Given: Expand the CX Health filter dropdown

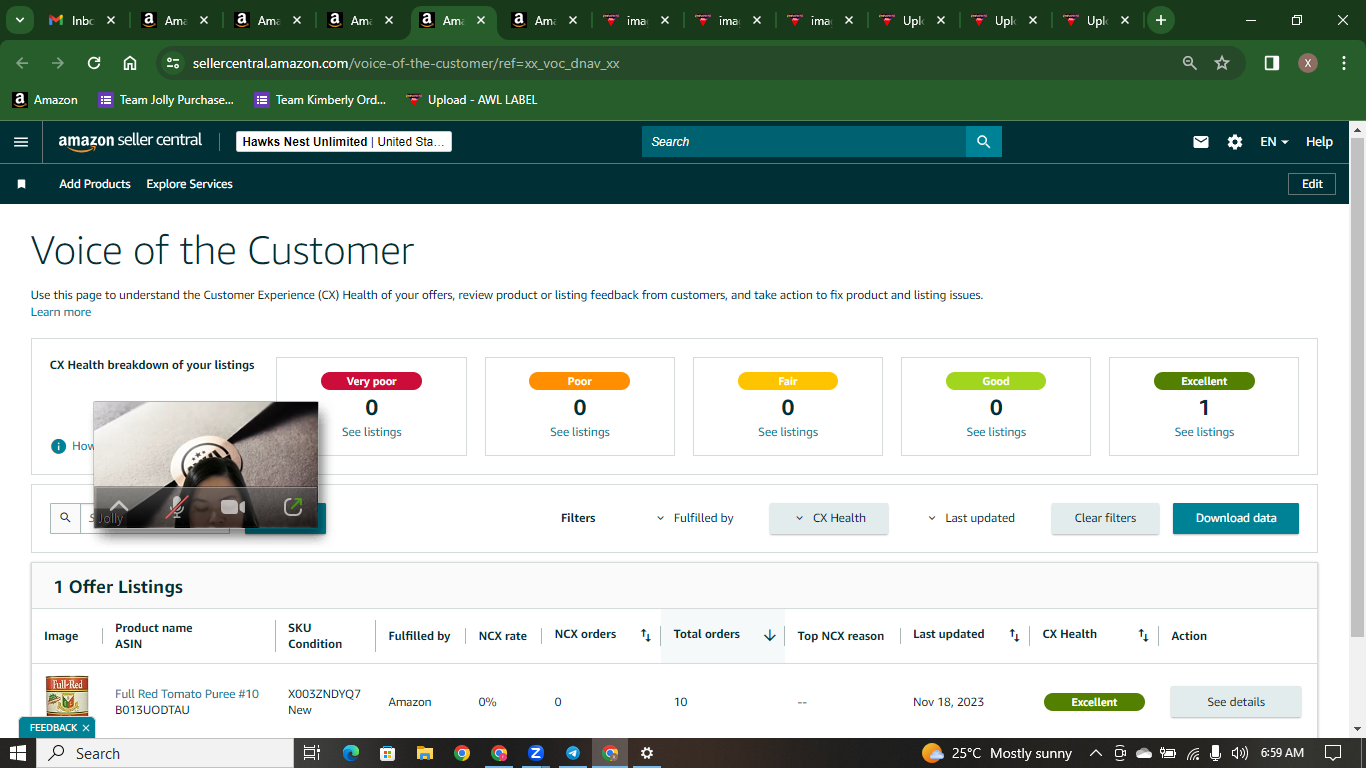Looking at the screenshot, I should pos(829,518).
